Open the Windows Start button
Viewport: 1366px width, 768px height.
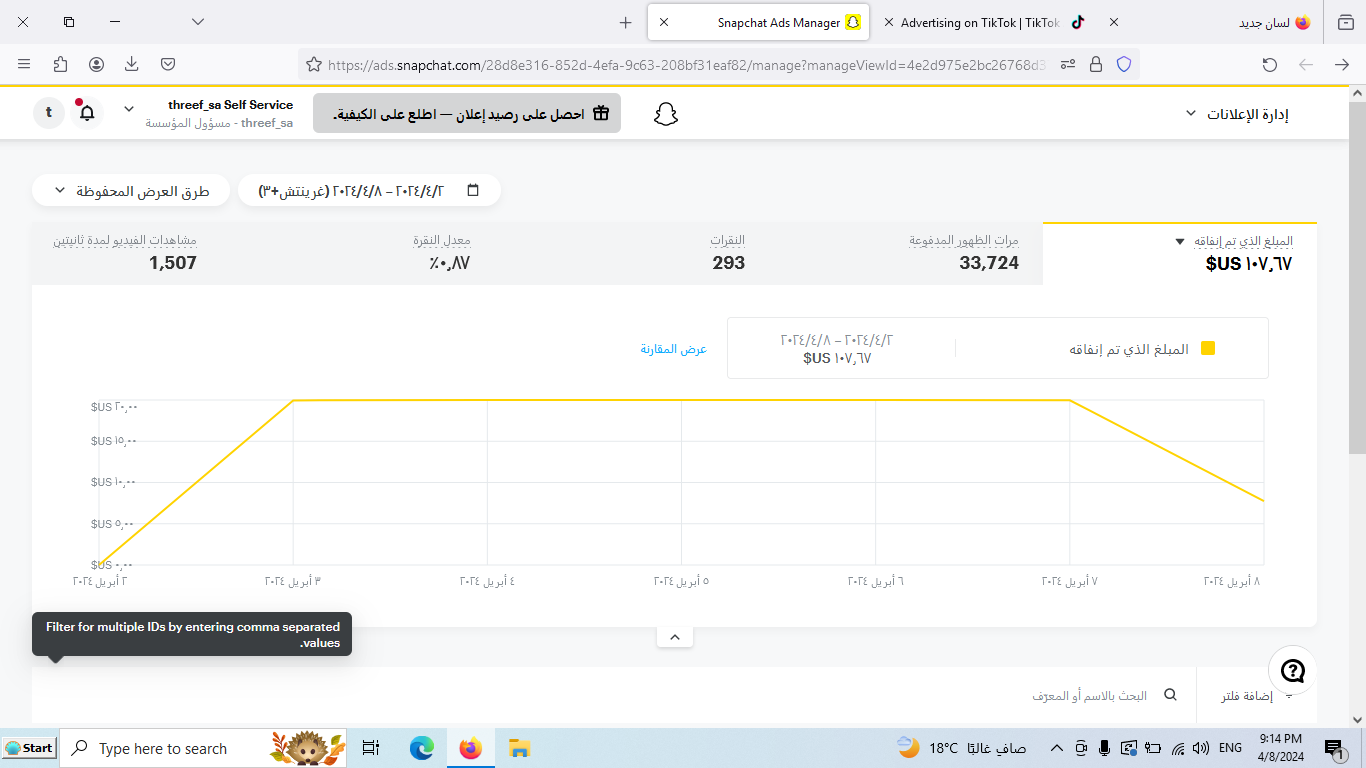[x=29, y=748]
